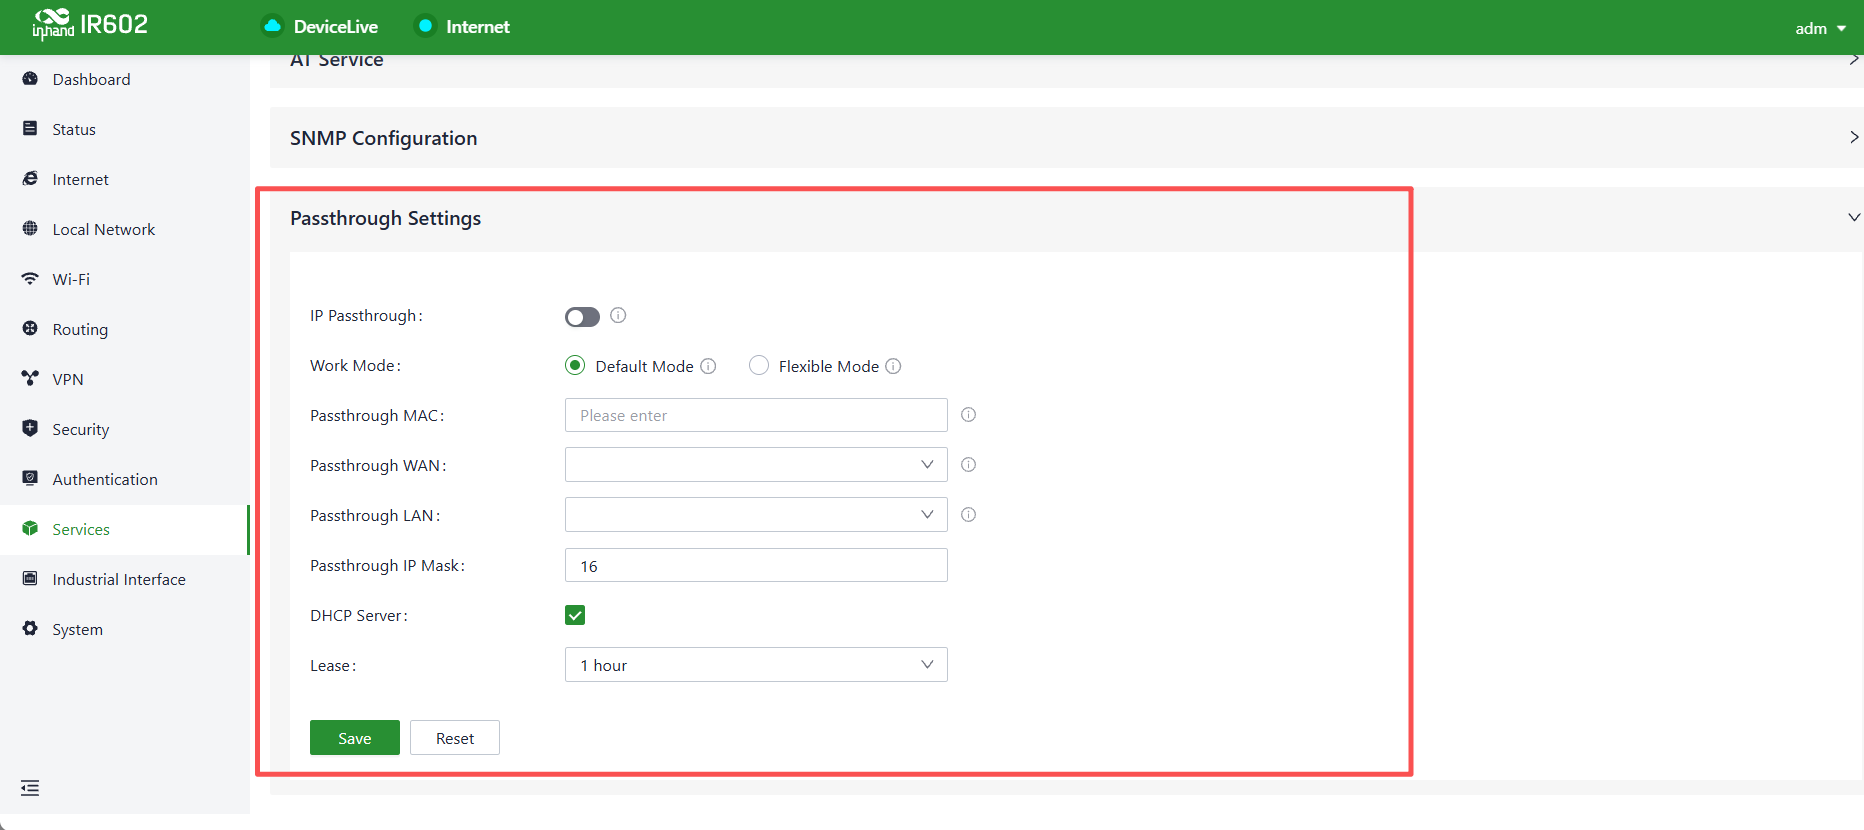The height and width of the screenshot is (830, 1864).
Task: Click the Local Network globe icon
Action: (30, 229)
